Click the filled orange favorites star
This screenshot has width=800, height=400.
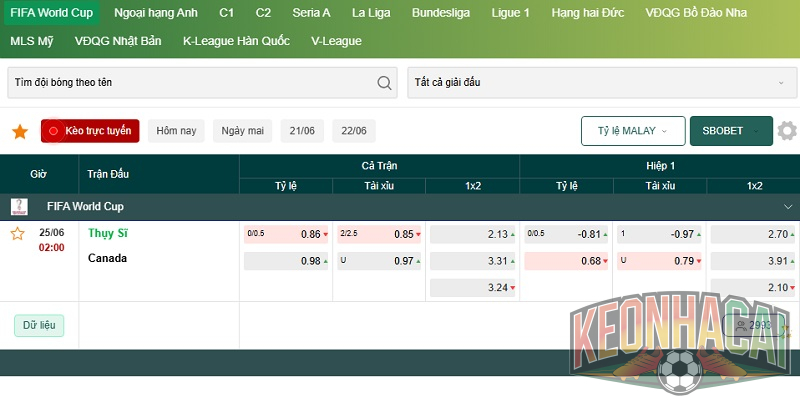point(20,132)
